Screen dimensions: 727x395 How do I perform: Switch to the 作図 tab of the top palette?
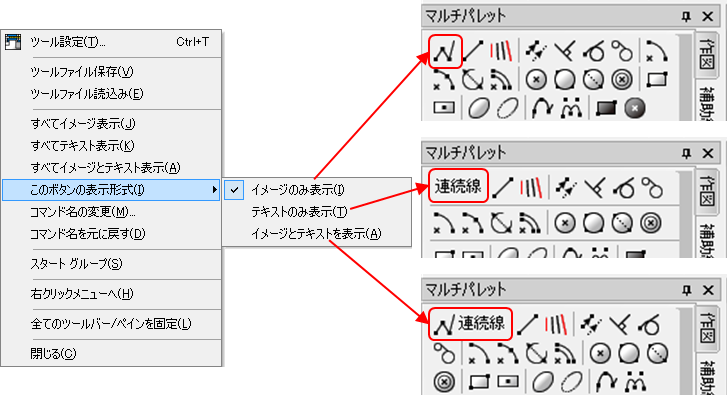click(x=706, y=54)
